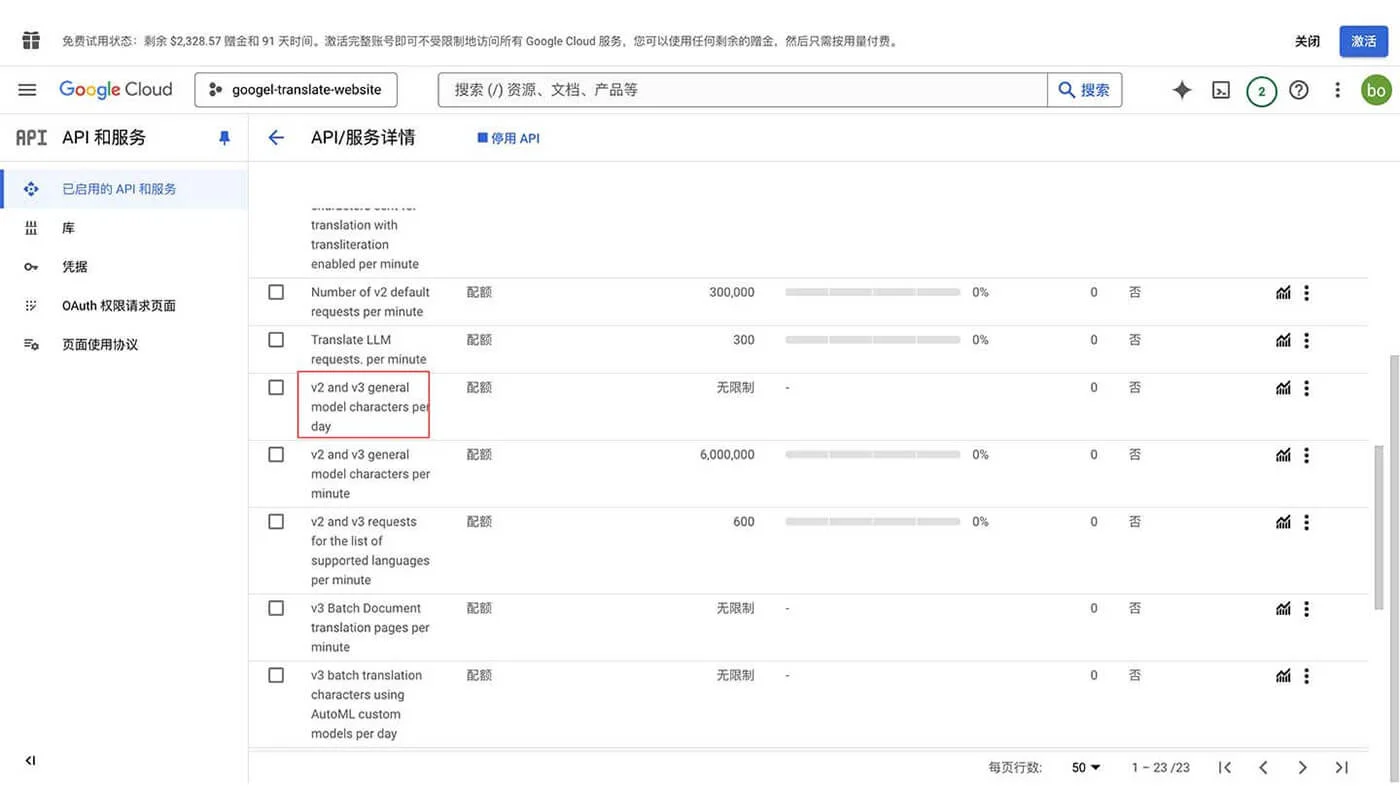Open the googel-translate-website project selector
Viewport: 1400px width, 800px height.
pyautogui.click(x=295, y=89)
